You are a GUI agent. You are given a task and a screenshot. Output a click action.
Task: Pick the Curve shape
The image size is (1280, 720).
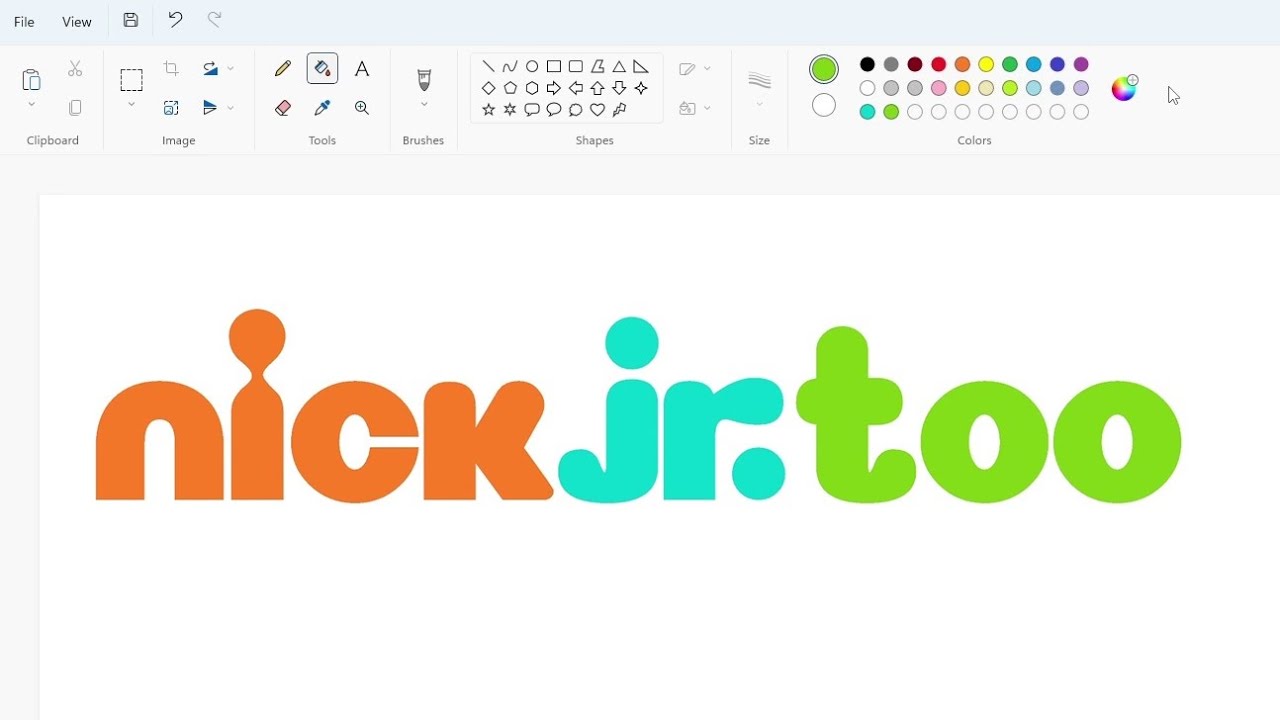[x=510, y=67]
